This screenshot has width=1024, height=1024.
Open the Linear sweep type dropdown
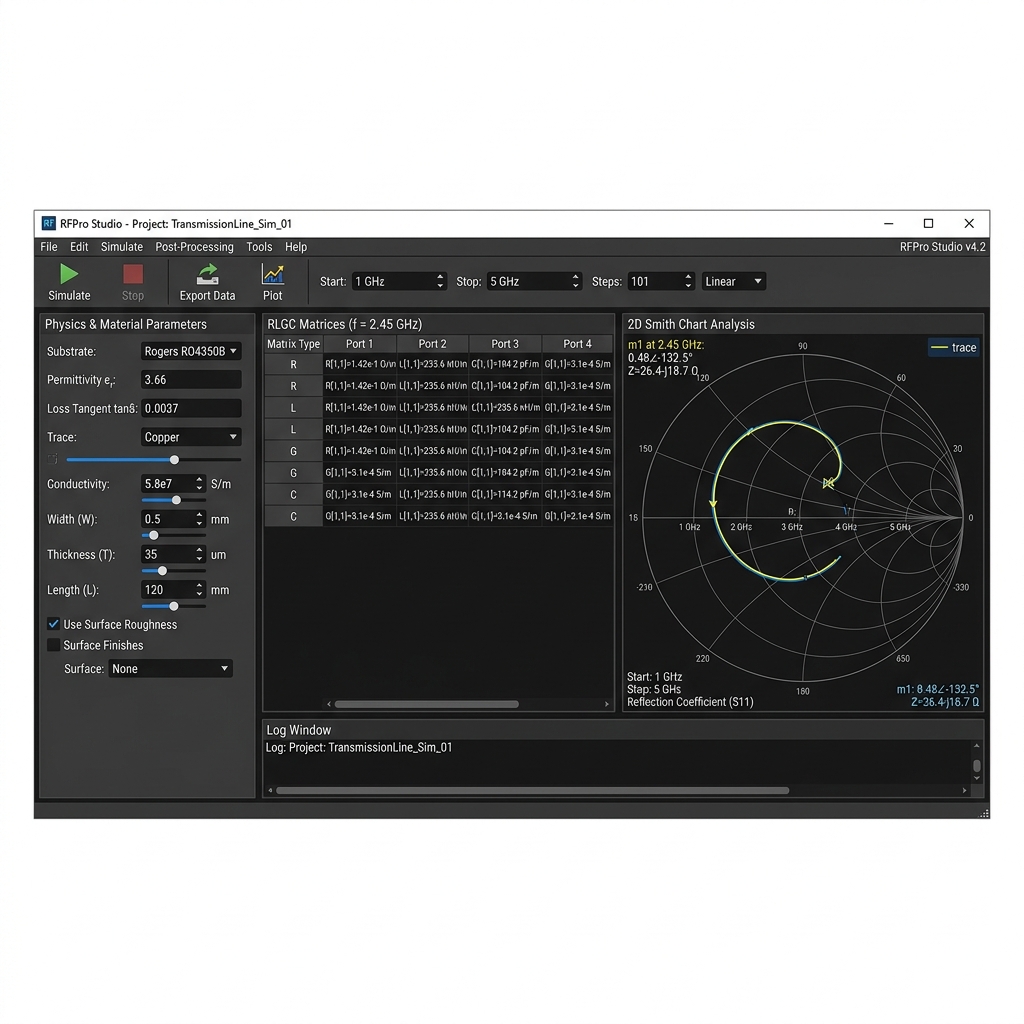click(733, 281)
